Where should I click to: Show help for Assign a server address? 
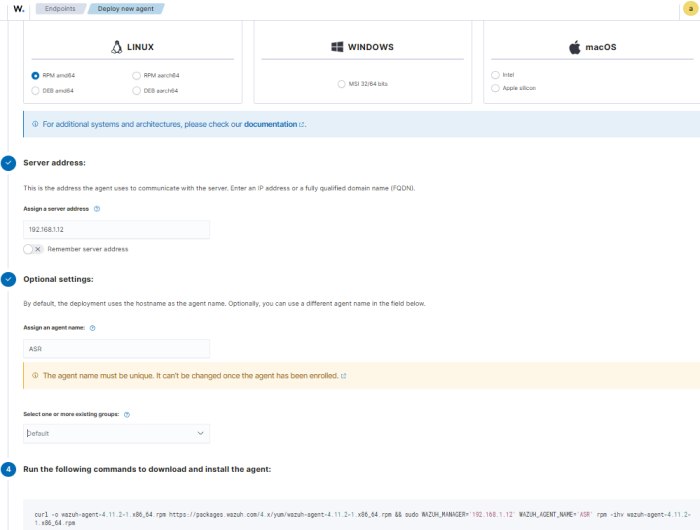[97, 209]
